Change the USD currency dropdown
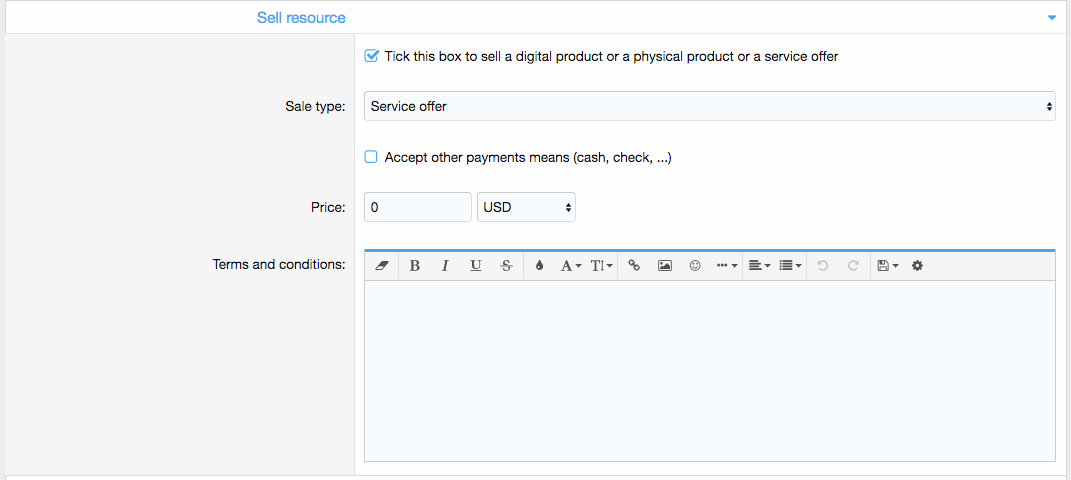Viewport: 1071px width, 480px height. pyautogui.click(x=527, y=207)
